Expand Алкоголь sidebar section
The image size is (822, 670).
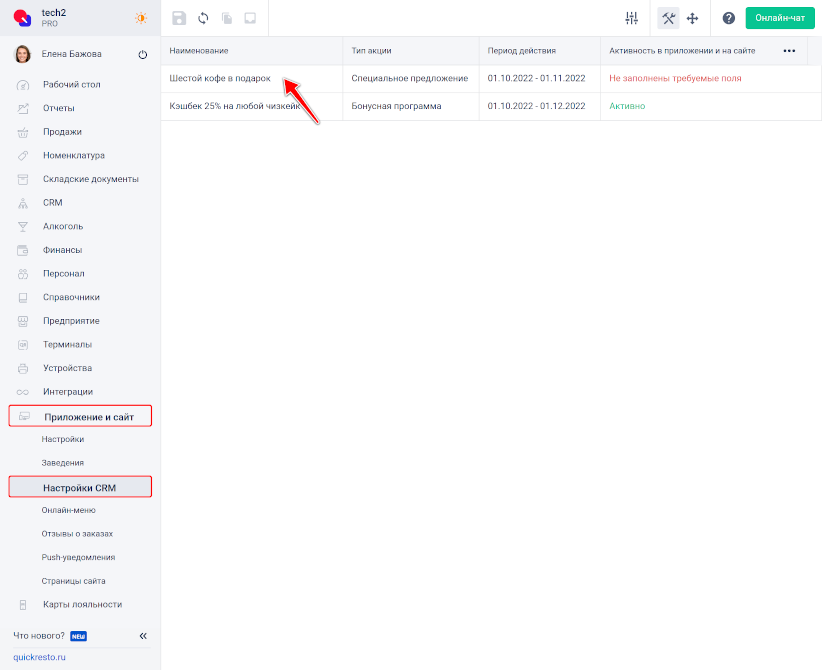pyautogui.click(x=63, y=226)
